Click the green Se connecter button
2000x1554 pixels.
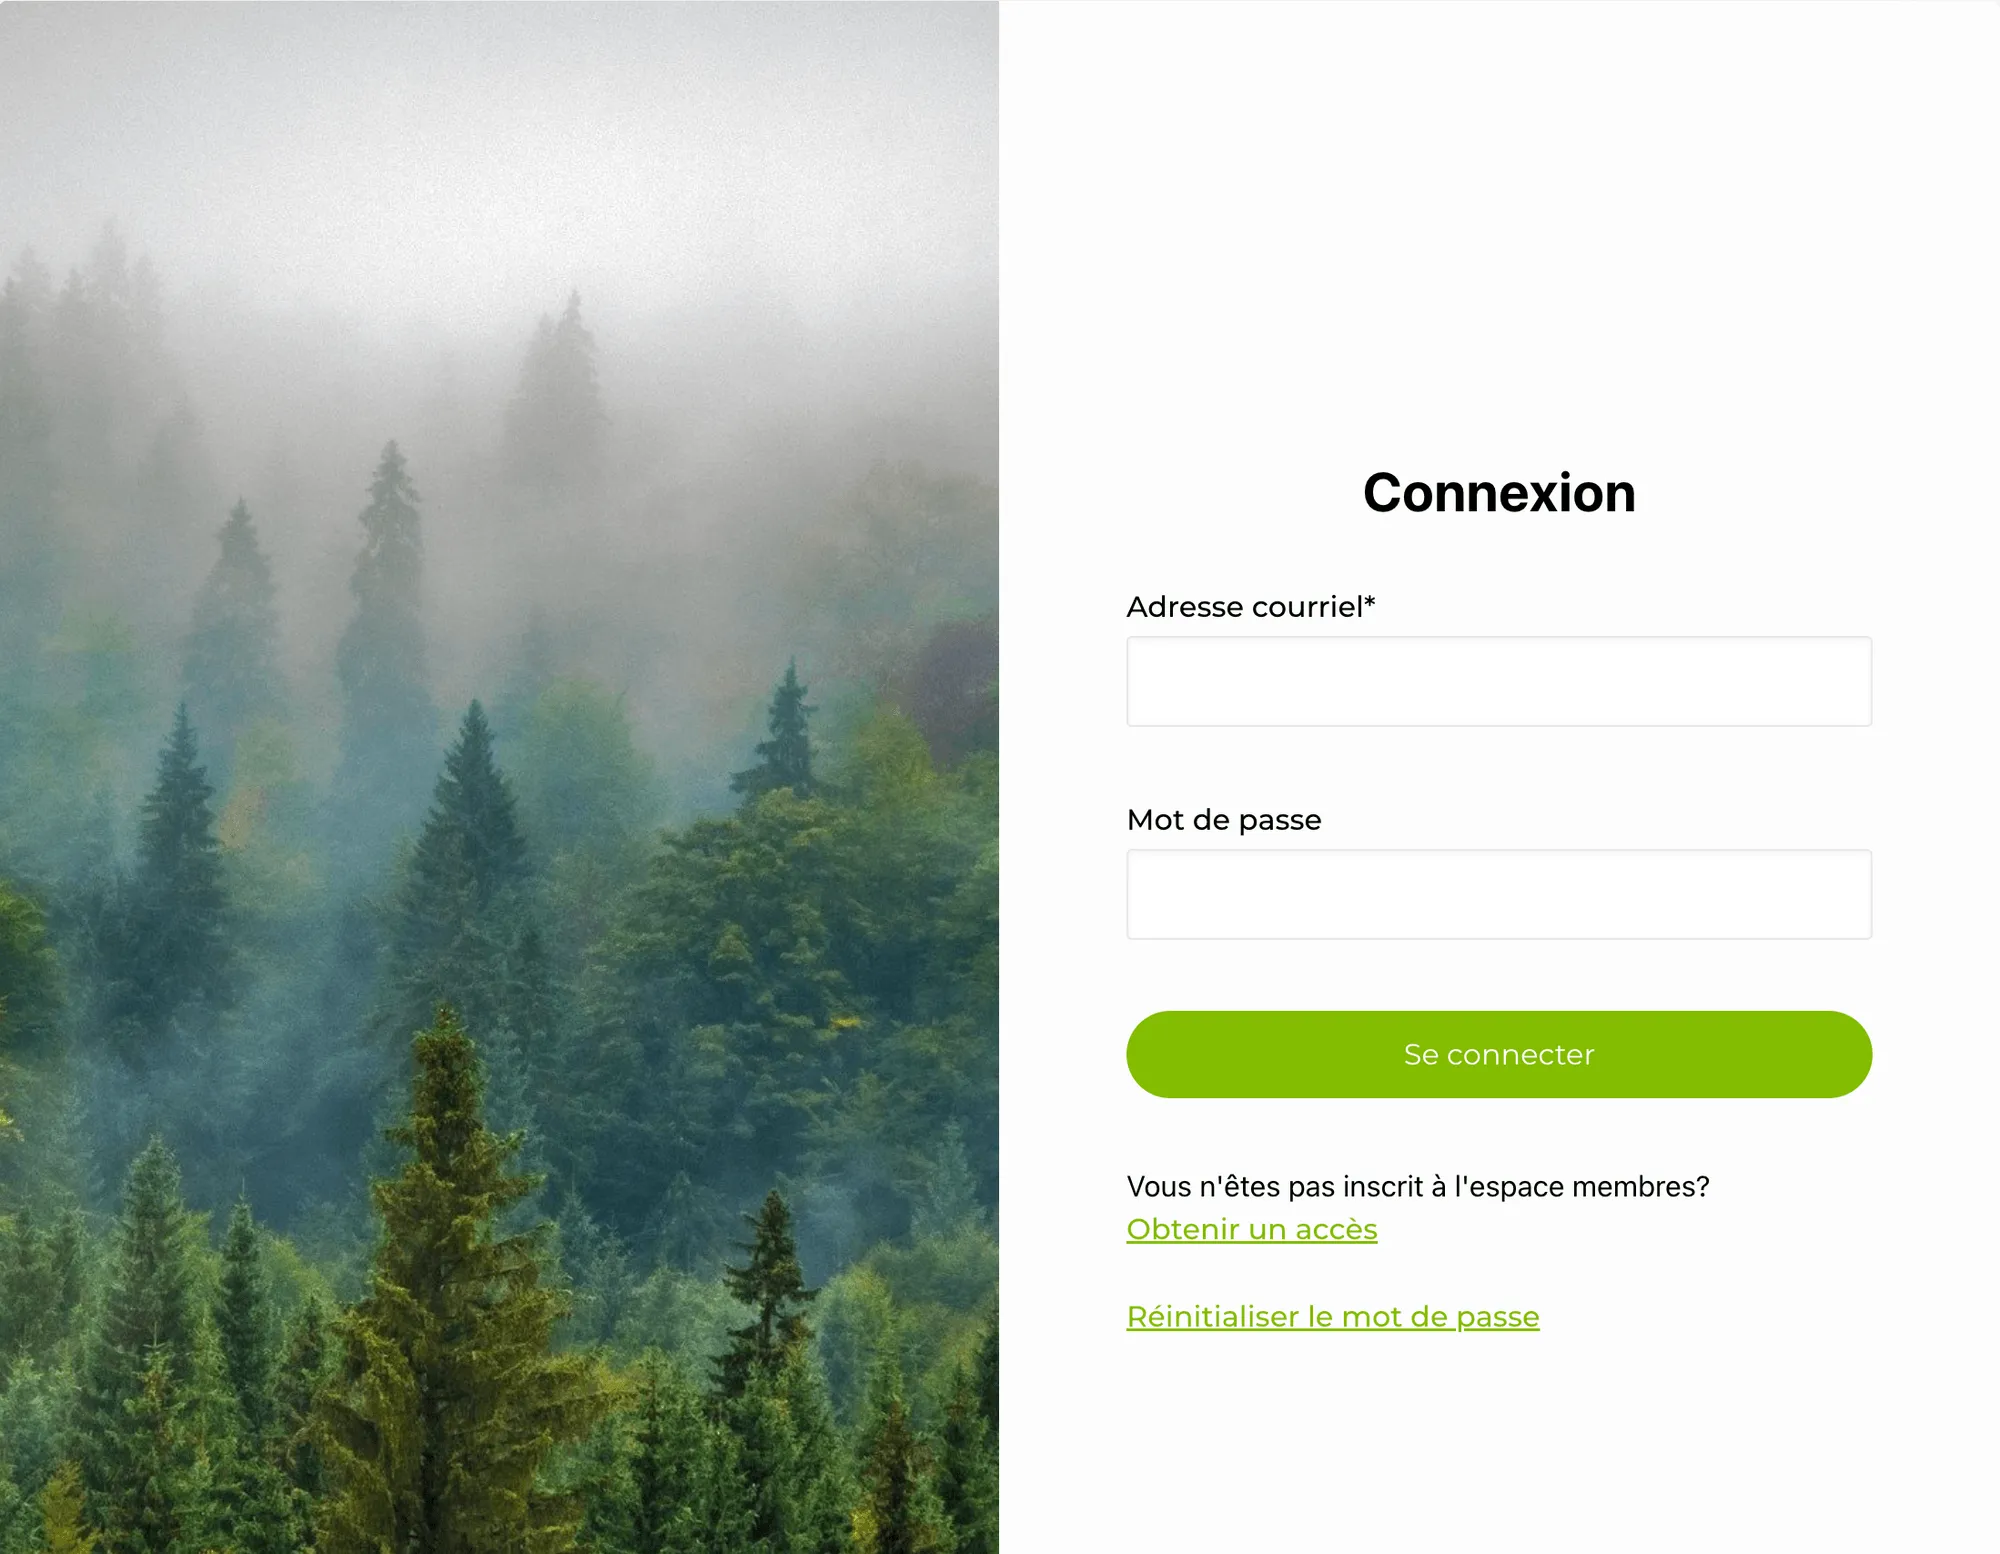[x=1498, y=1054]
